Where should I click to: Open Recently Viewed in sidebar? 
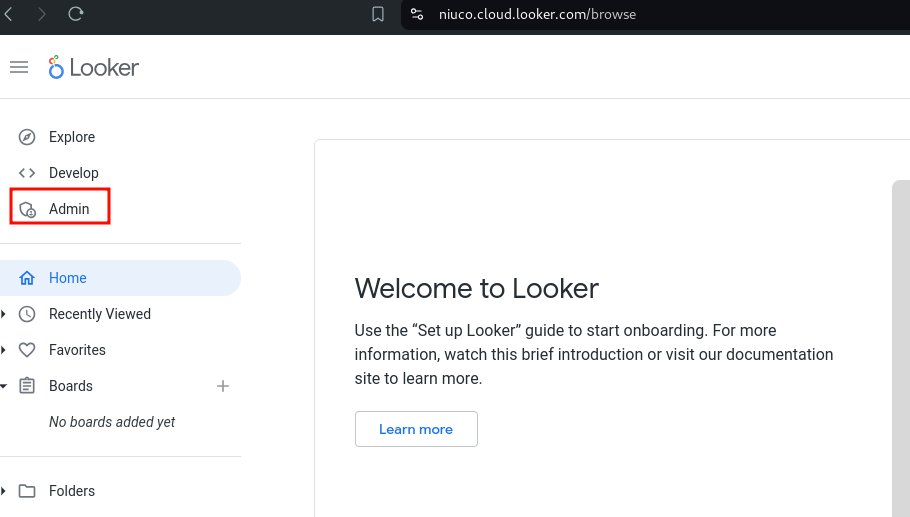pos(100,314)
